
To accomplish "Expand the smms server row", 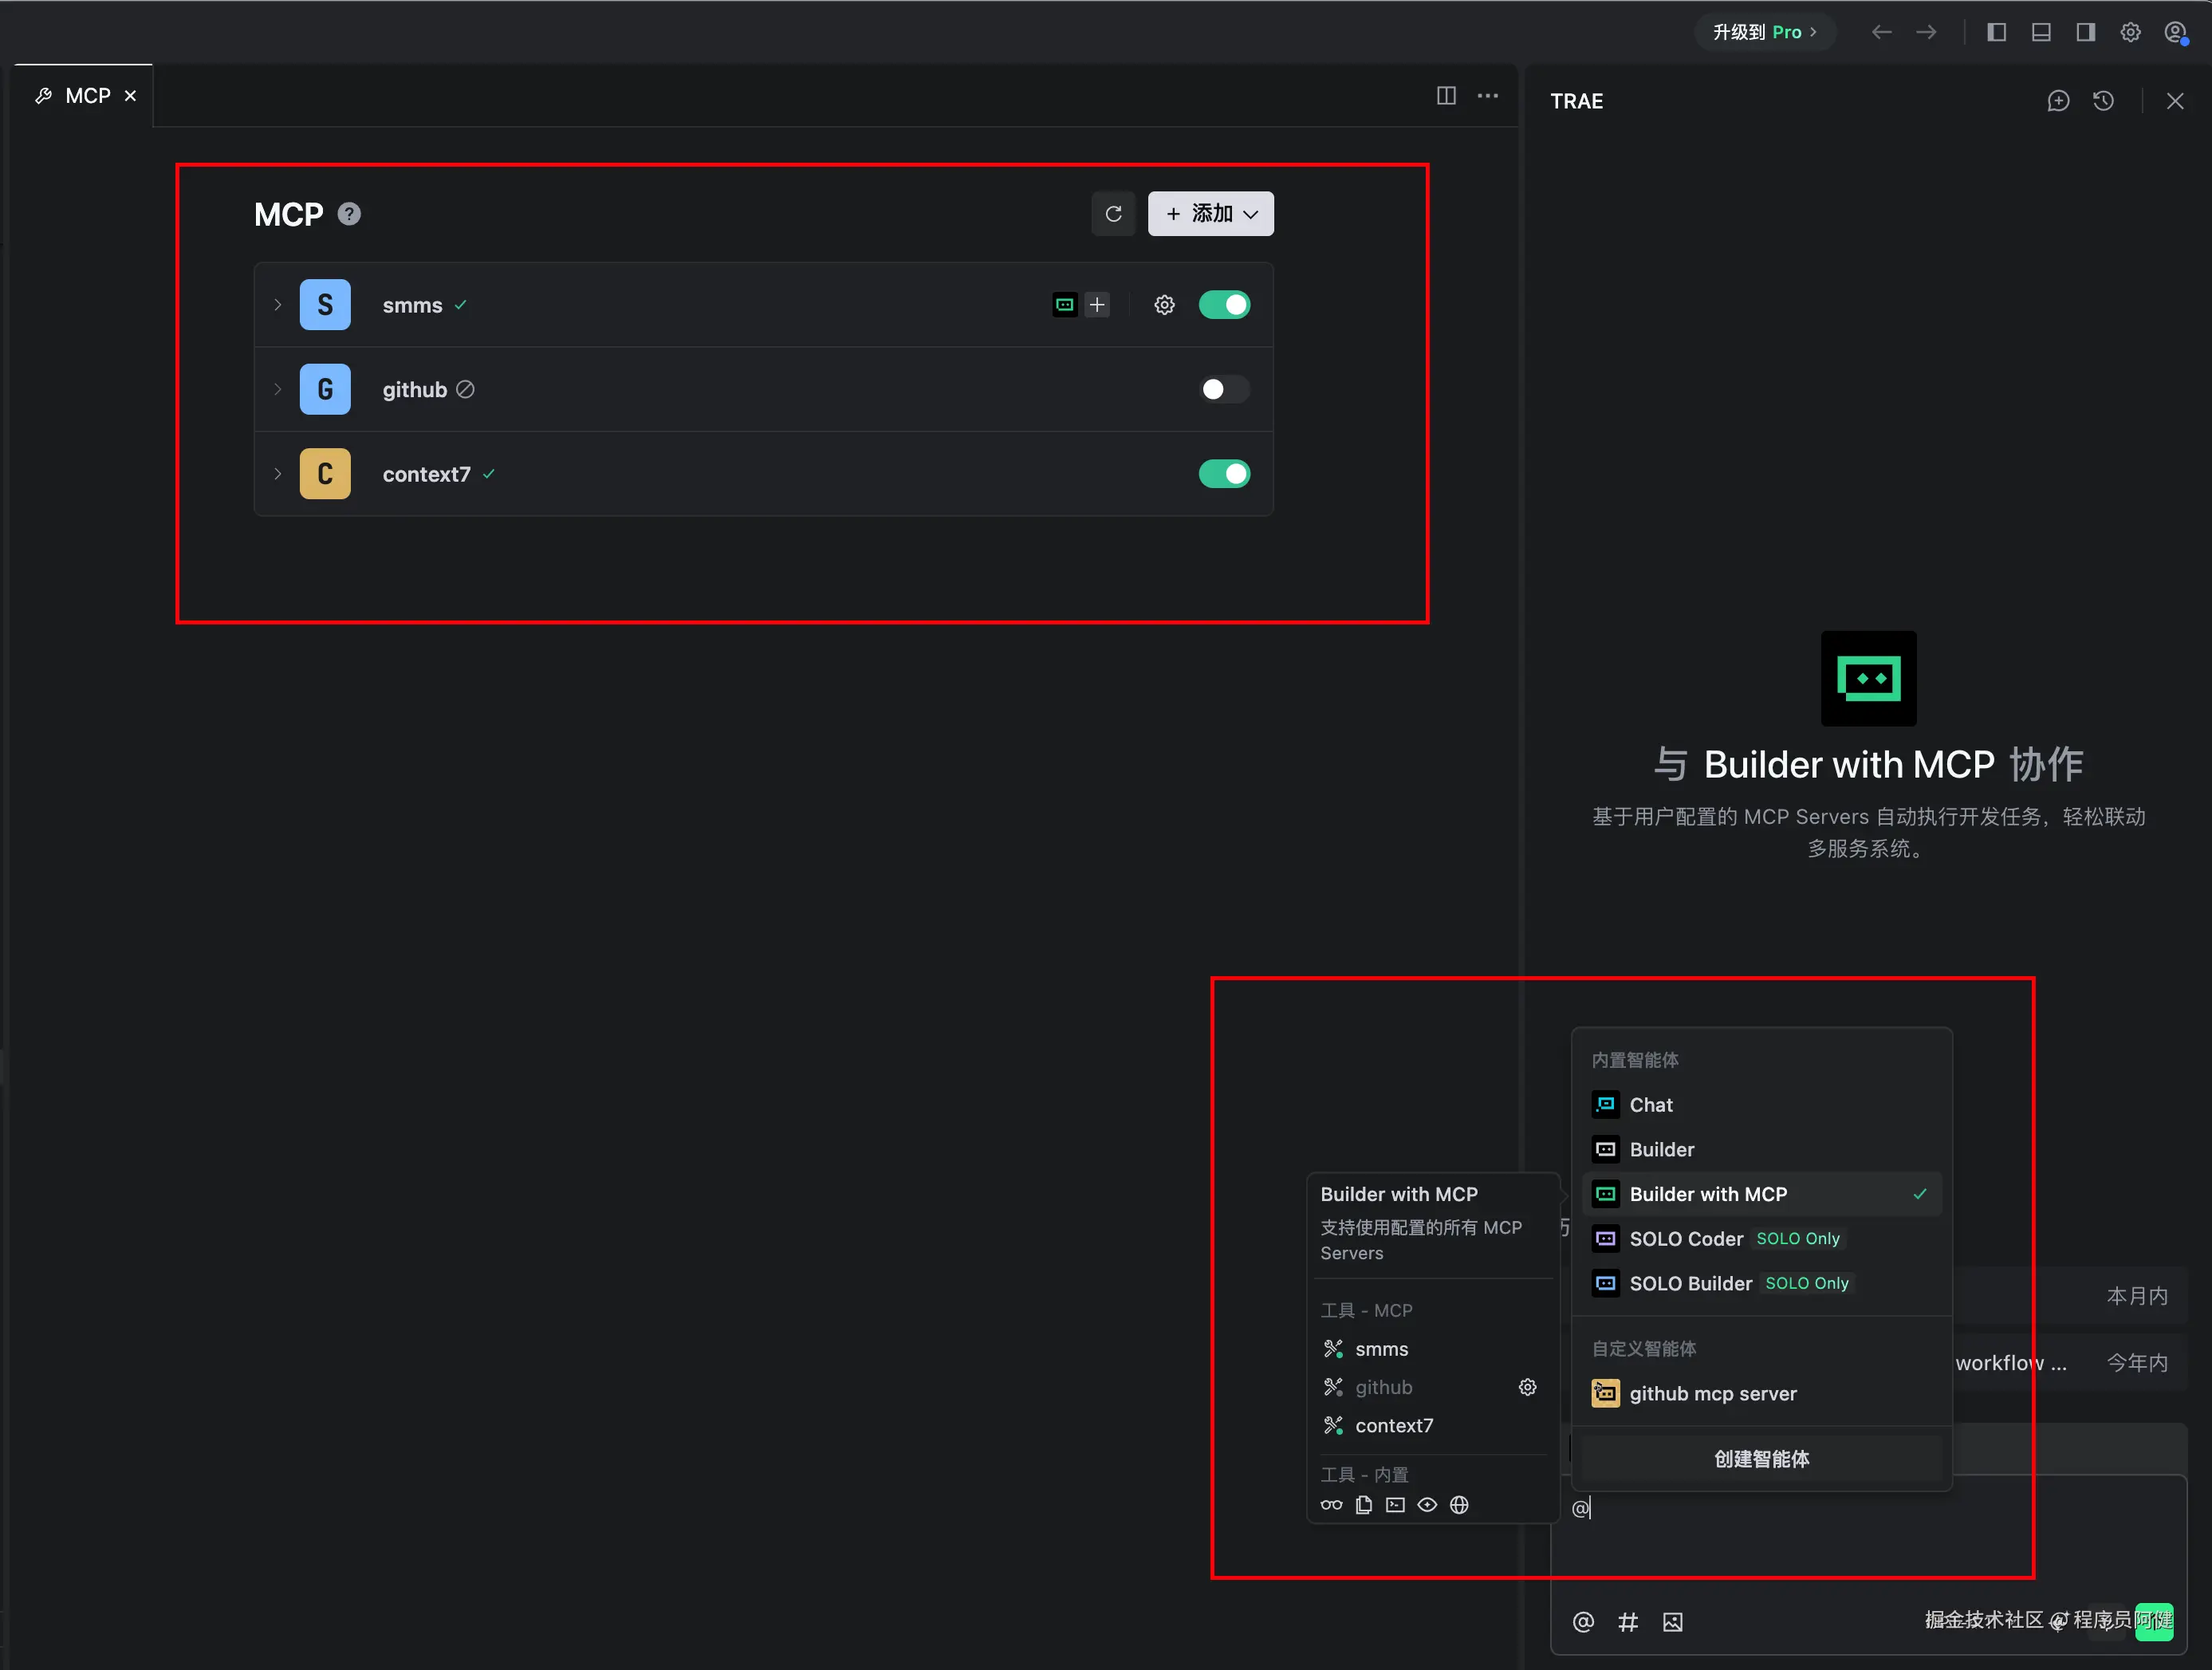I will click(x=278, y=305).
